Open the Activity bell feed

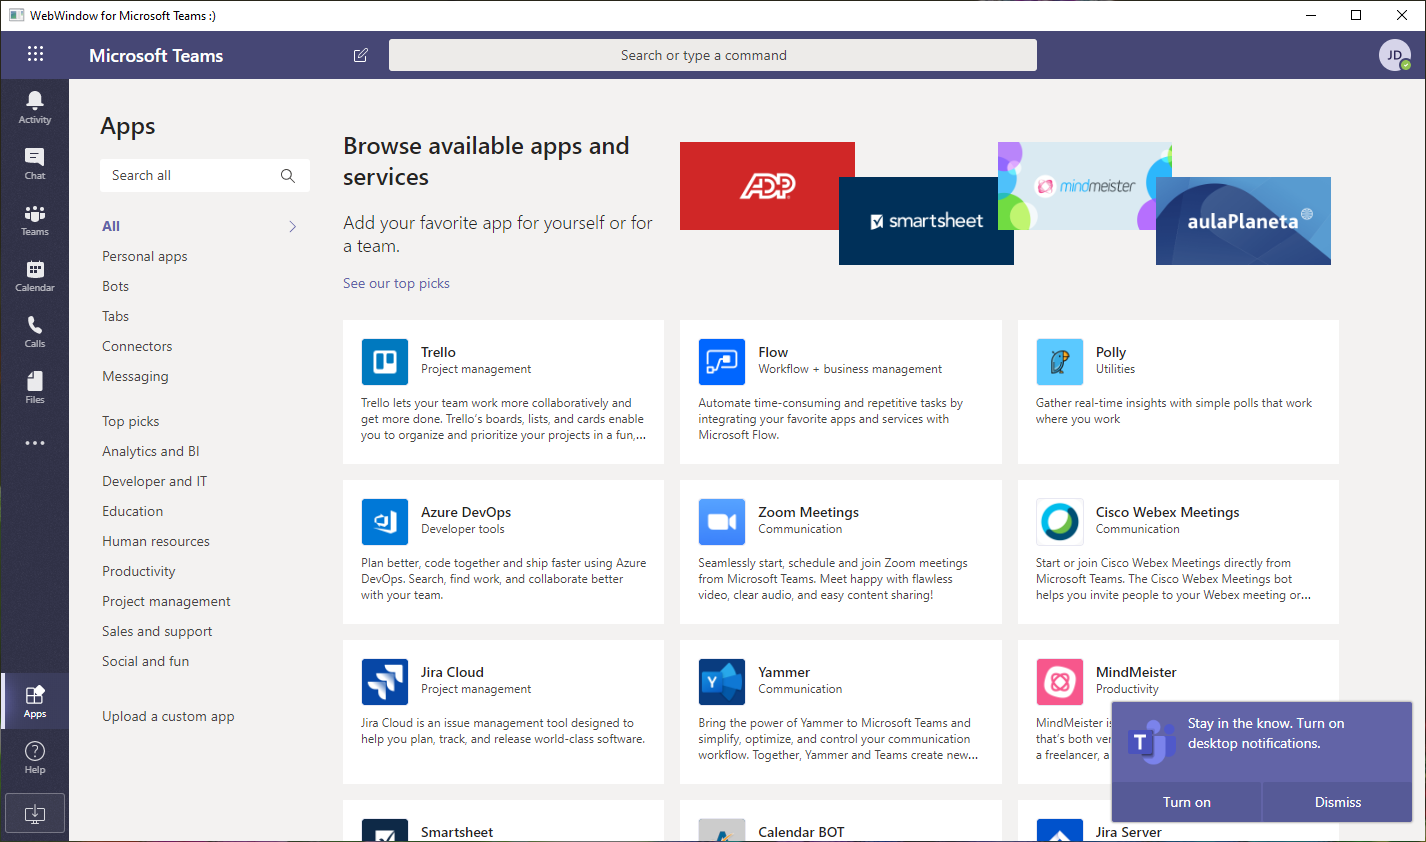[35, 107]
